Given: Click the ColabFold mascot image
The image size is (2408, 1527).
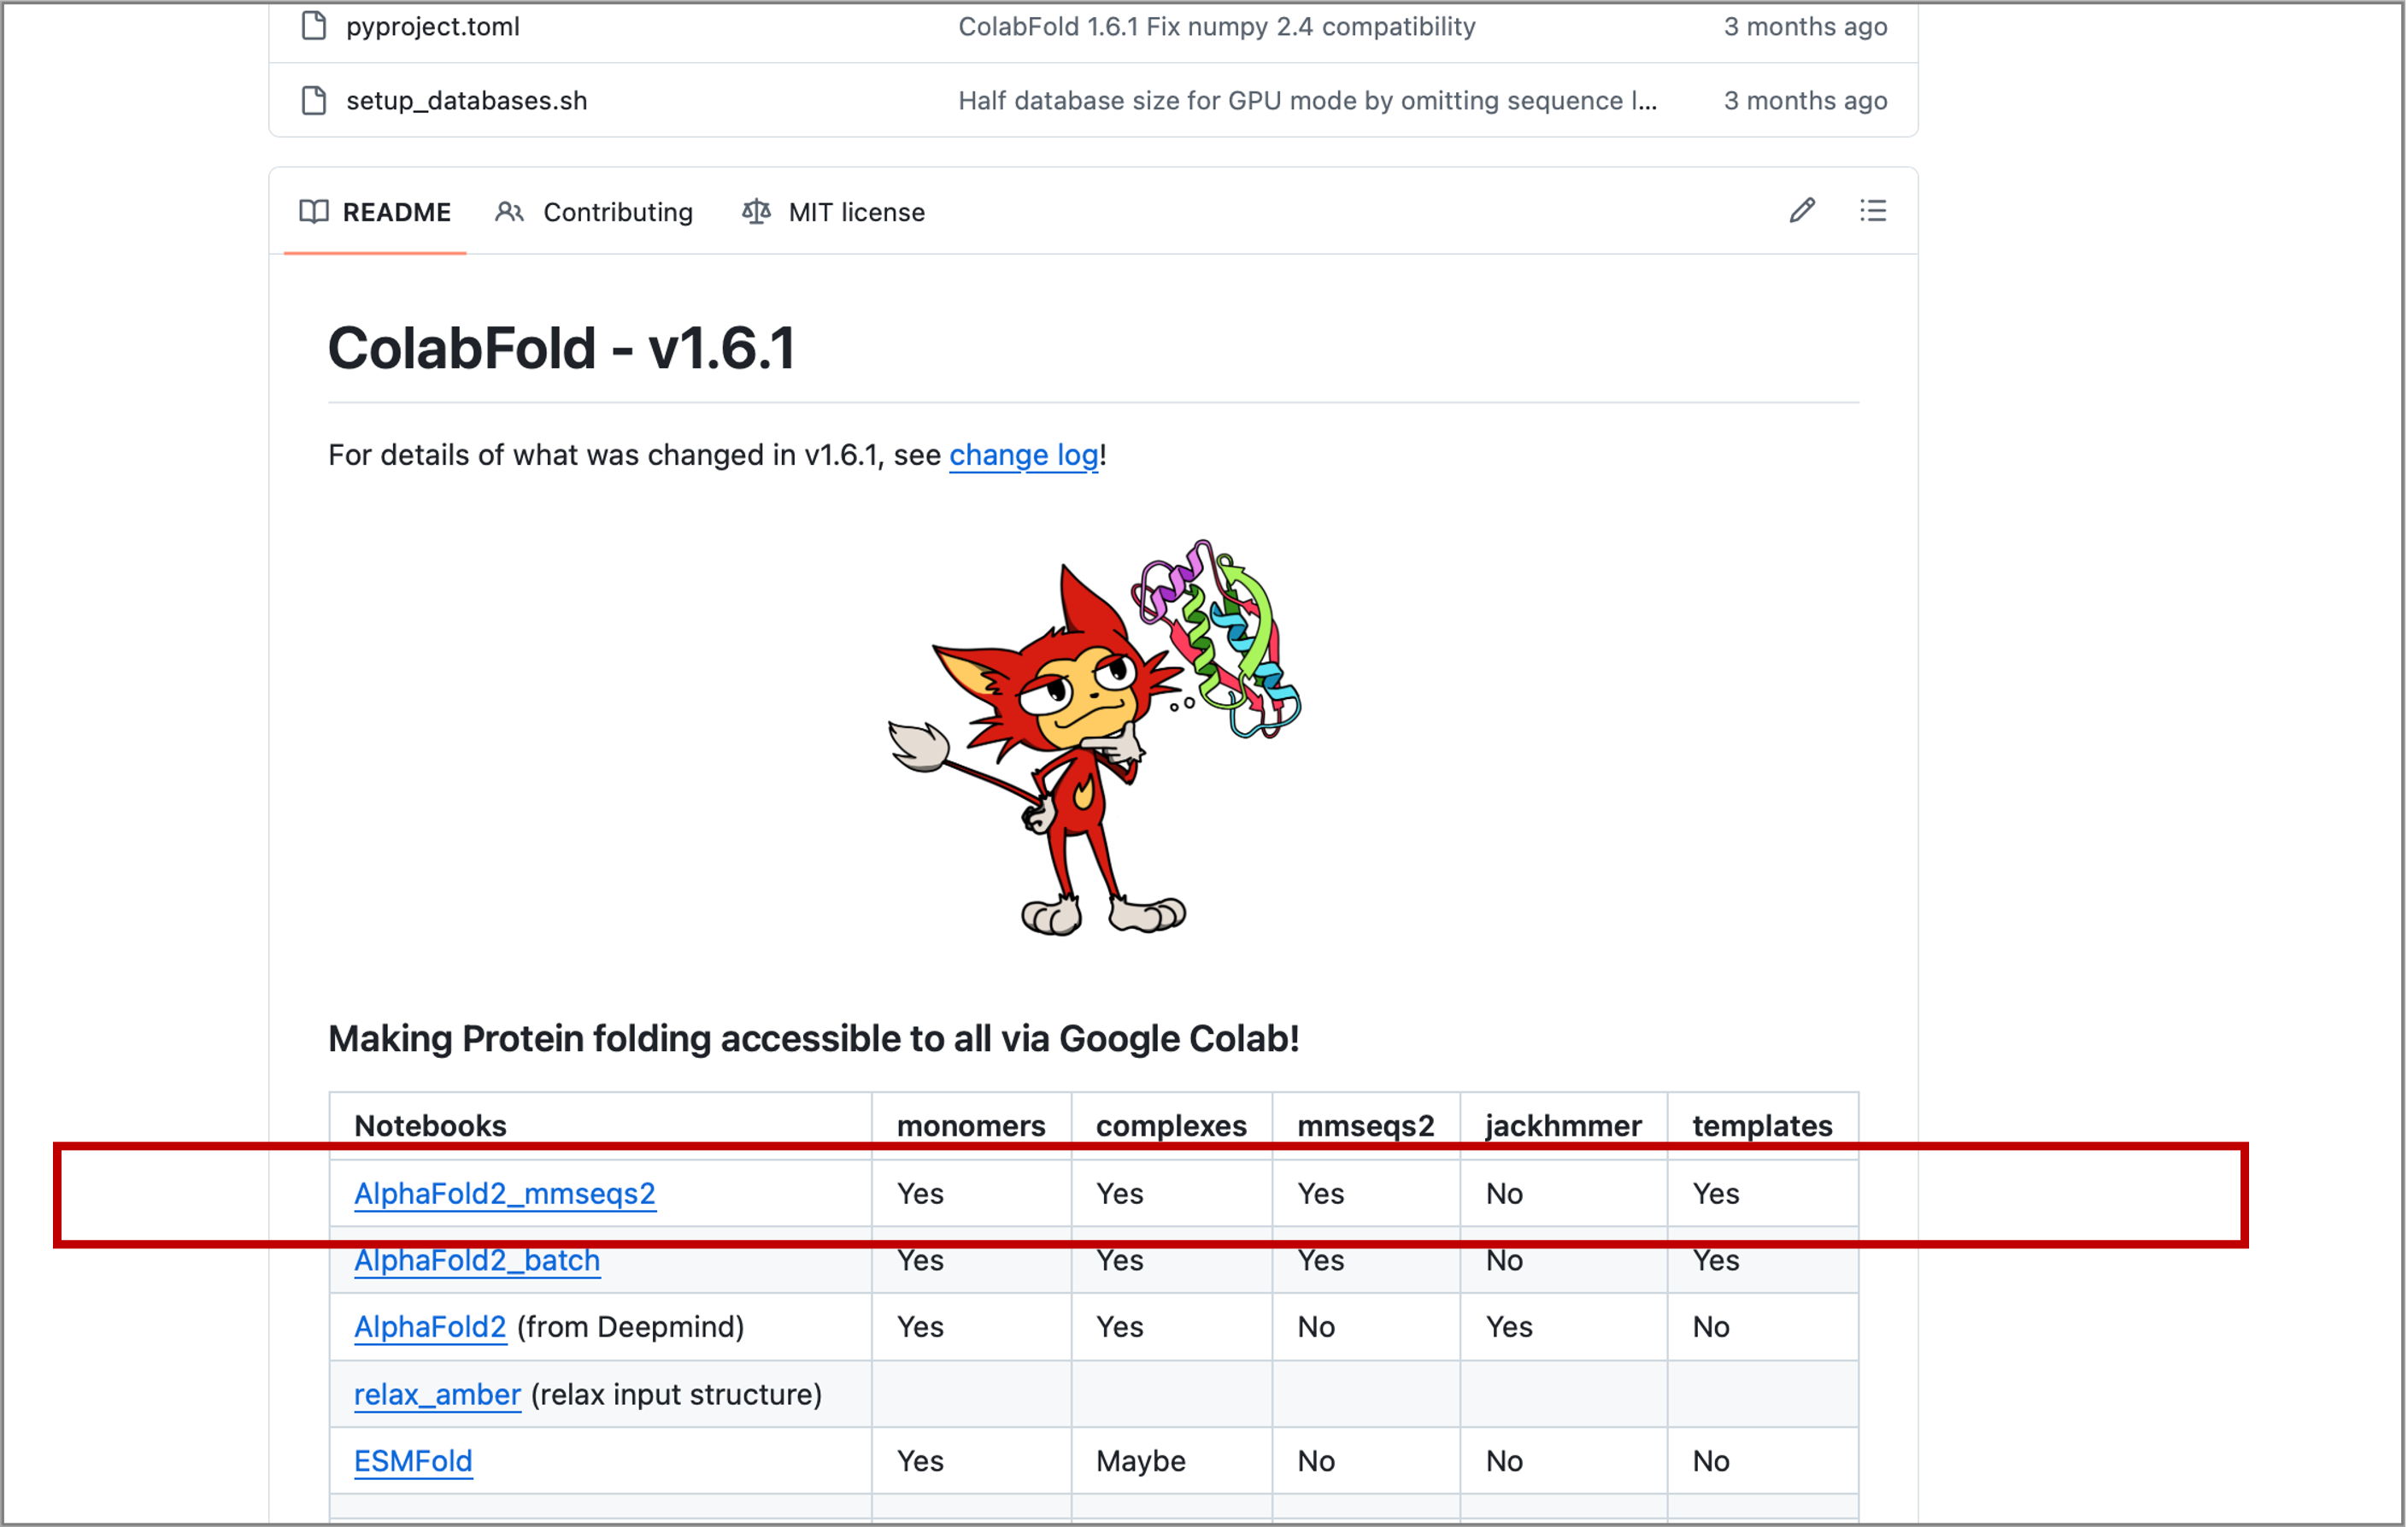Looking at the screenshot, I should pos(1094,738).
